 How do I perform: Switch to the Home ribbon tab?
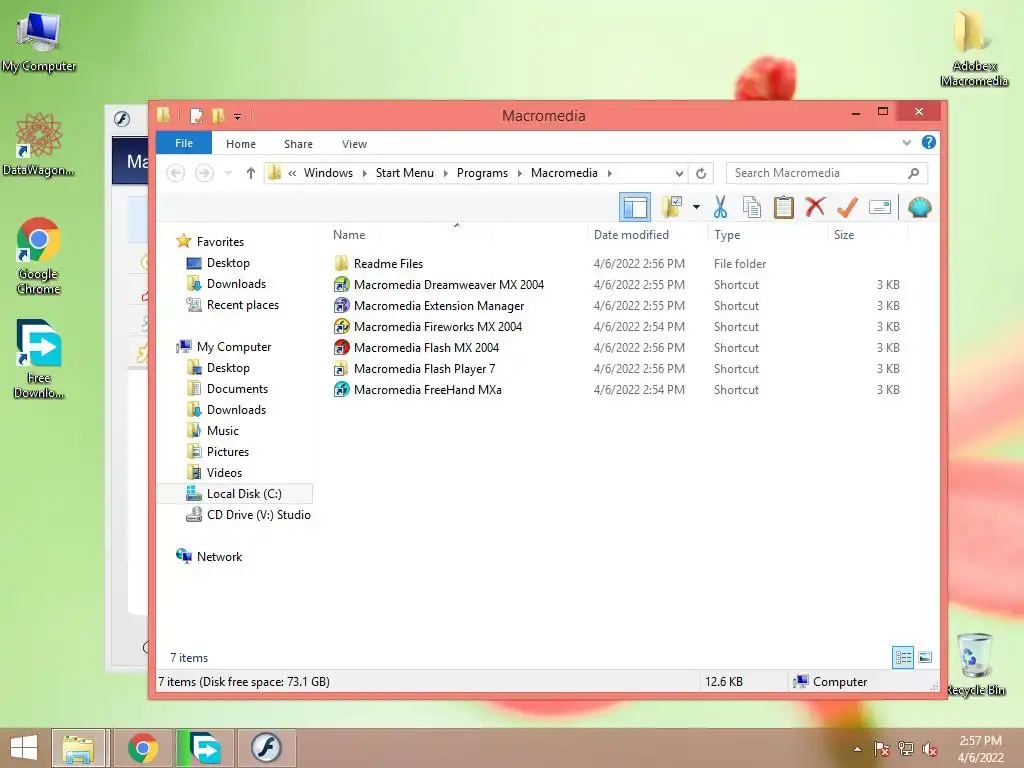[240, 144]
